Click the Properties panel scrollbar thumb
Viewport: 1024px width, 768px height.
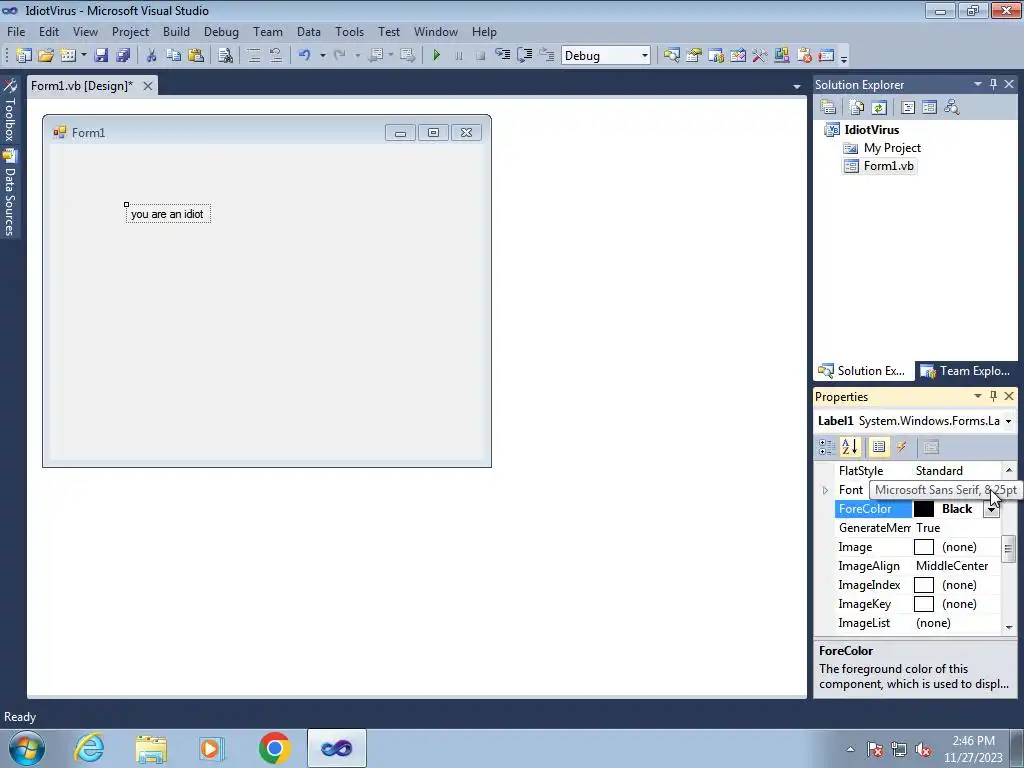pos(1008,549)
